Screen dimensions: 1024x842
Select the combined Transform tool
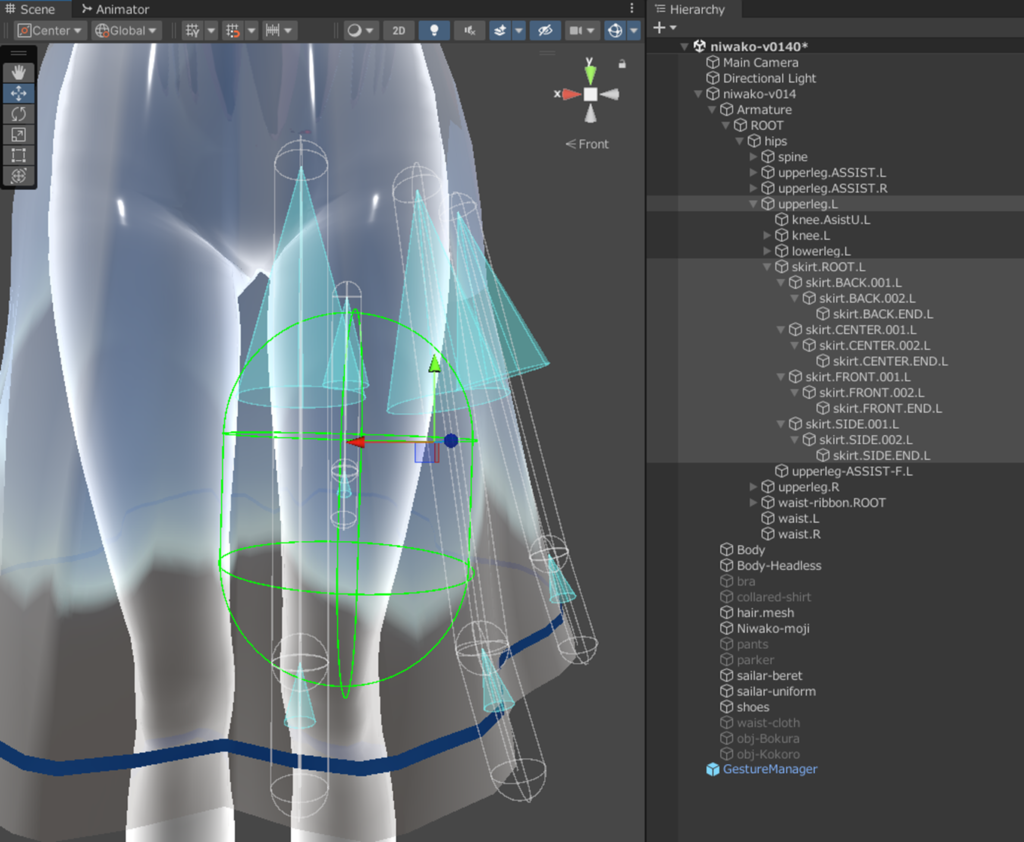(x=19, y=176)
